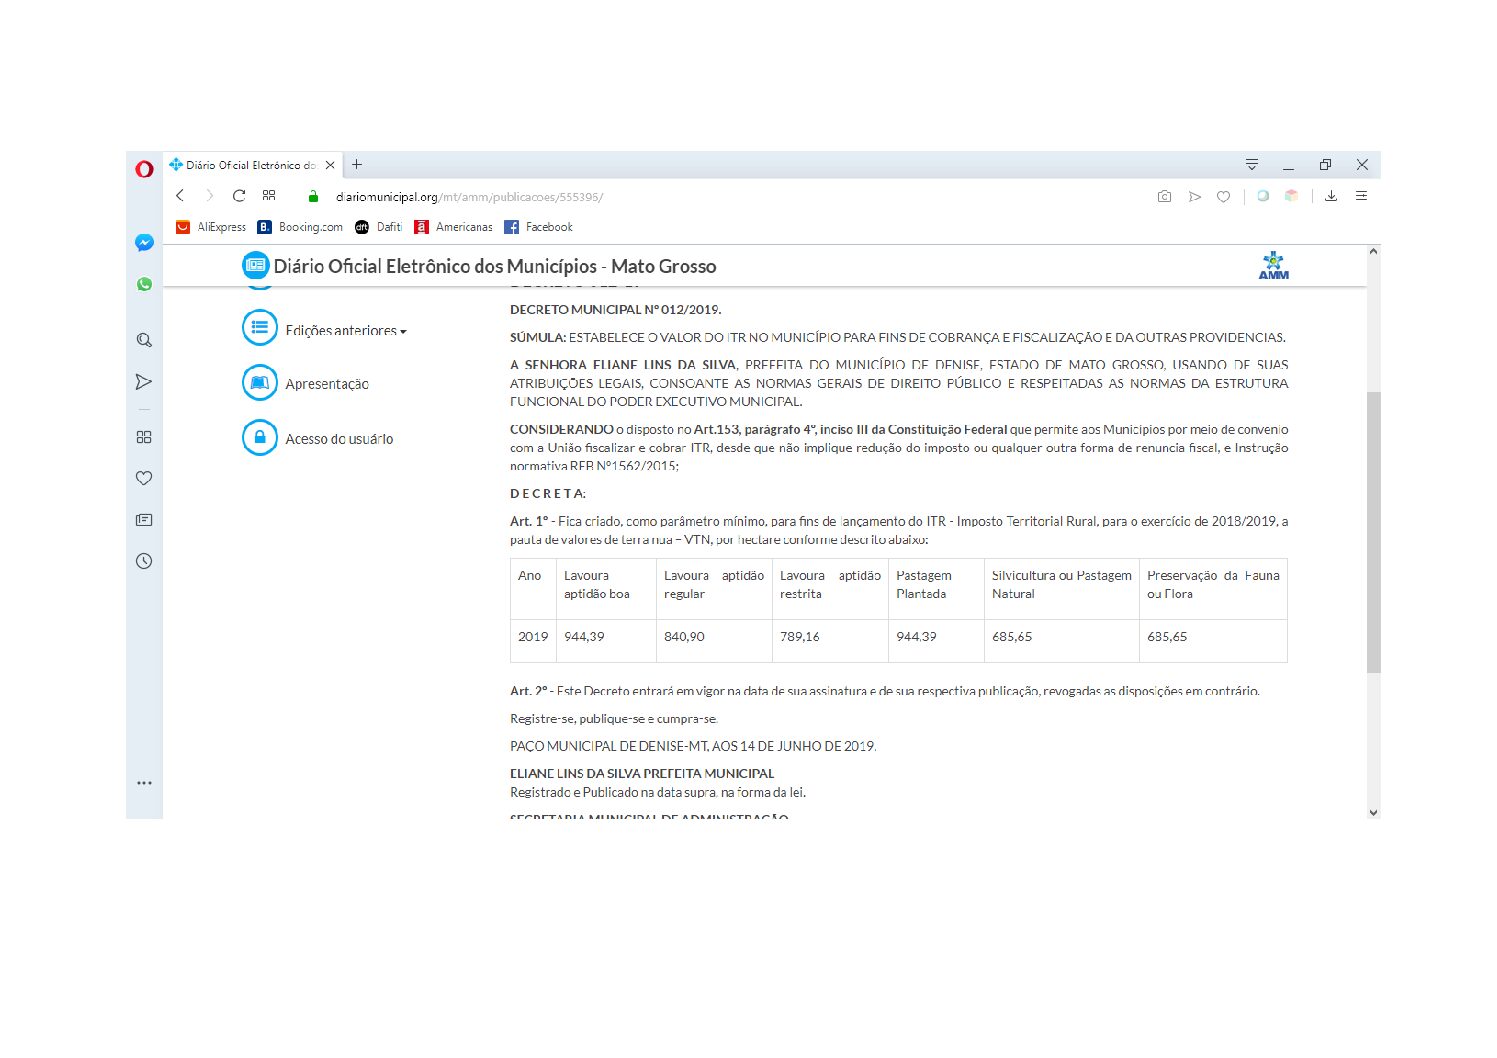1497x1058 pixels.
Task: Reload the current page
Action: coord(239,196)
